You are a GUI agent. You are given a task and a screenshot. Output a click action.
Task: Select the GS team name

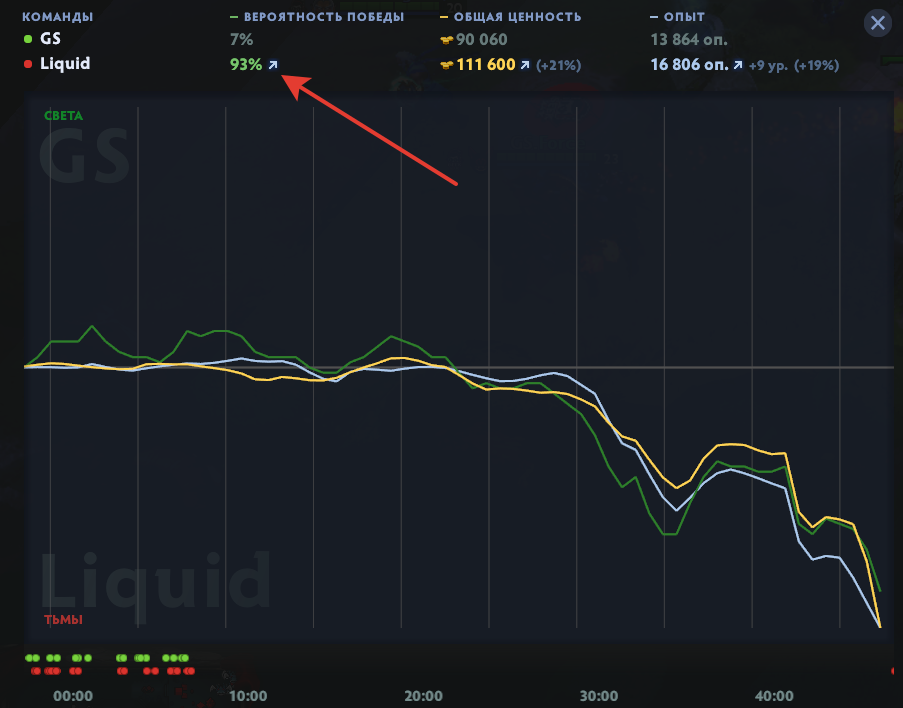[x=50, y=39]
